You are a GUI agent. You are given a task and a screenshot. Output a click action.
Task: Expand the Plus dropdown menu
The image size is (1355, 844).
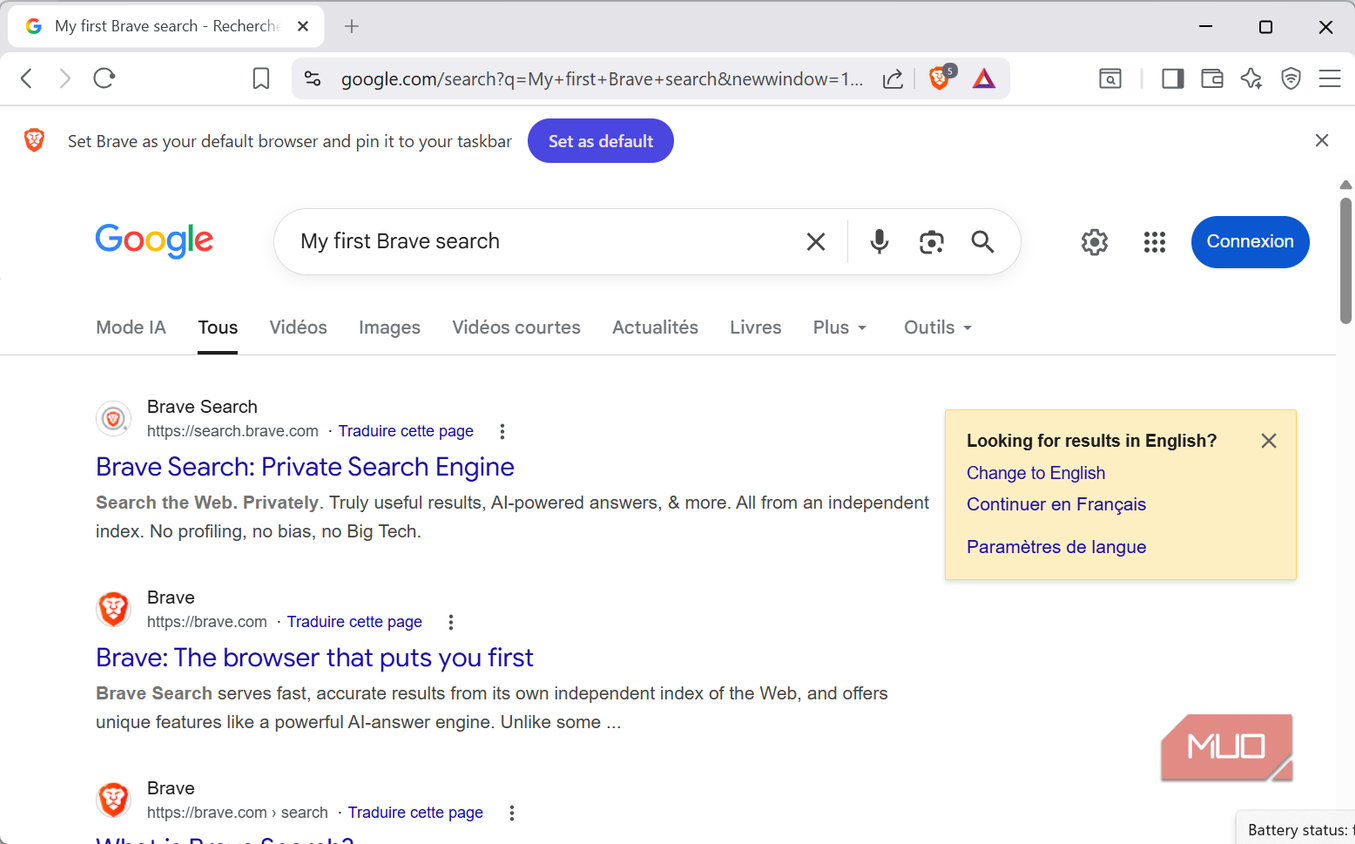[840, 327]
